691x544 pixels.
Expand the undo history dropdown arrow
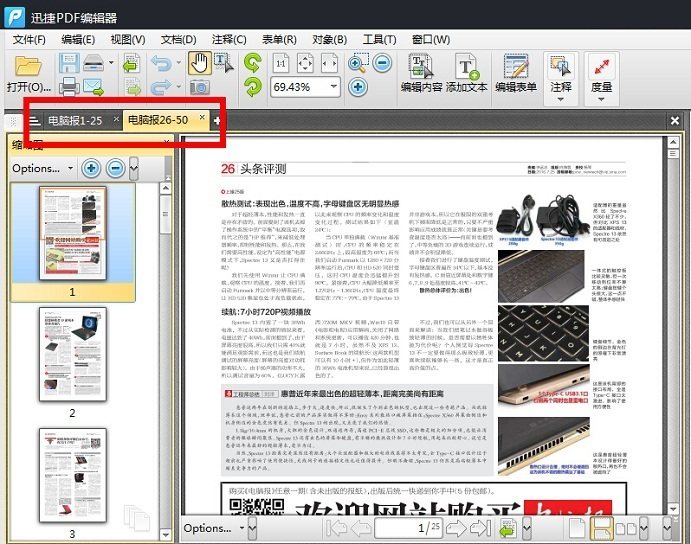[x=178, y=63]
